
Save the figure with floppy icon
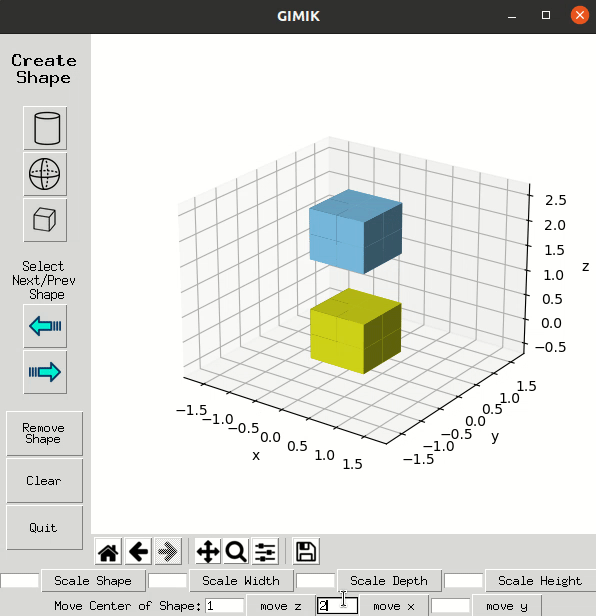point(306,552)
